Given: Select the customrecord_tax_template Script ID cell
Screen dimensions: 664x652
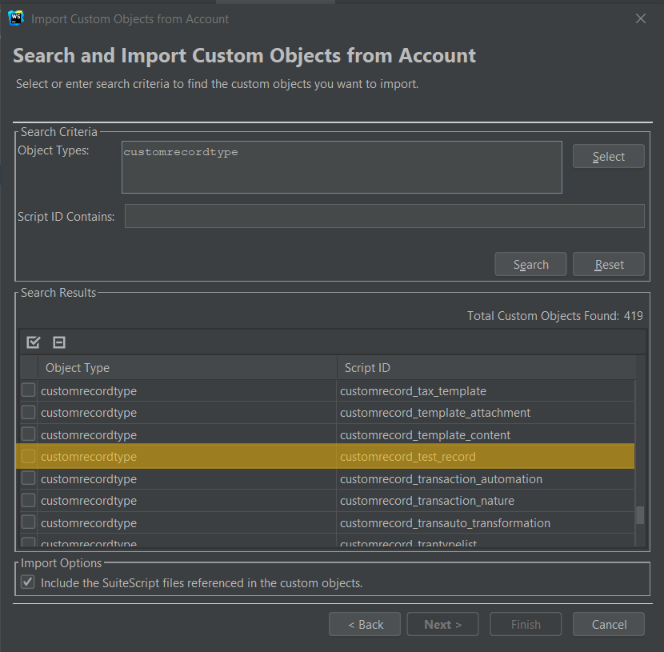Looking at the screenshot, I should [486, 391].
